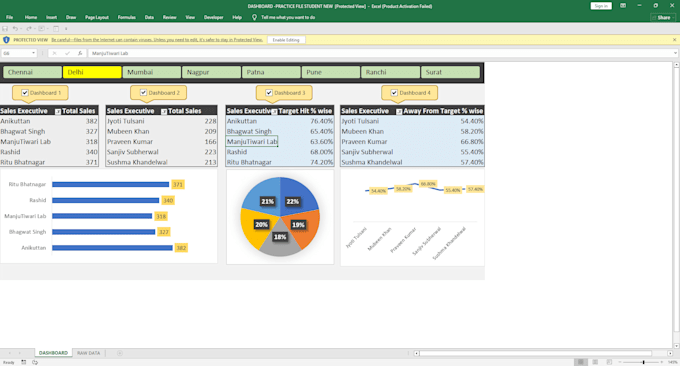Click the accessibility icon in status bar
Viewport: 680px width, 366px height.
click(x=35, y=362)
